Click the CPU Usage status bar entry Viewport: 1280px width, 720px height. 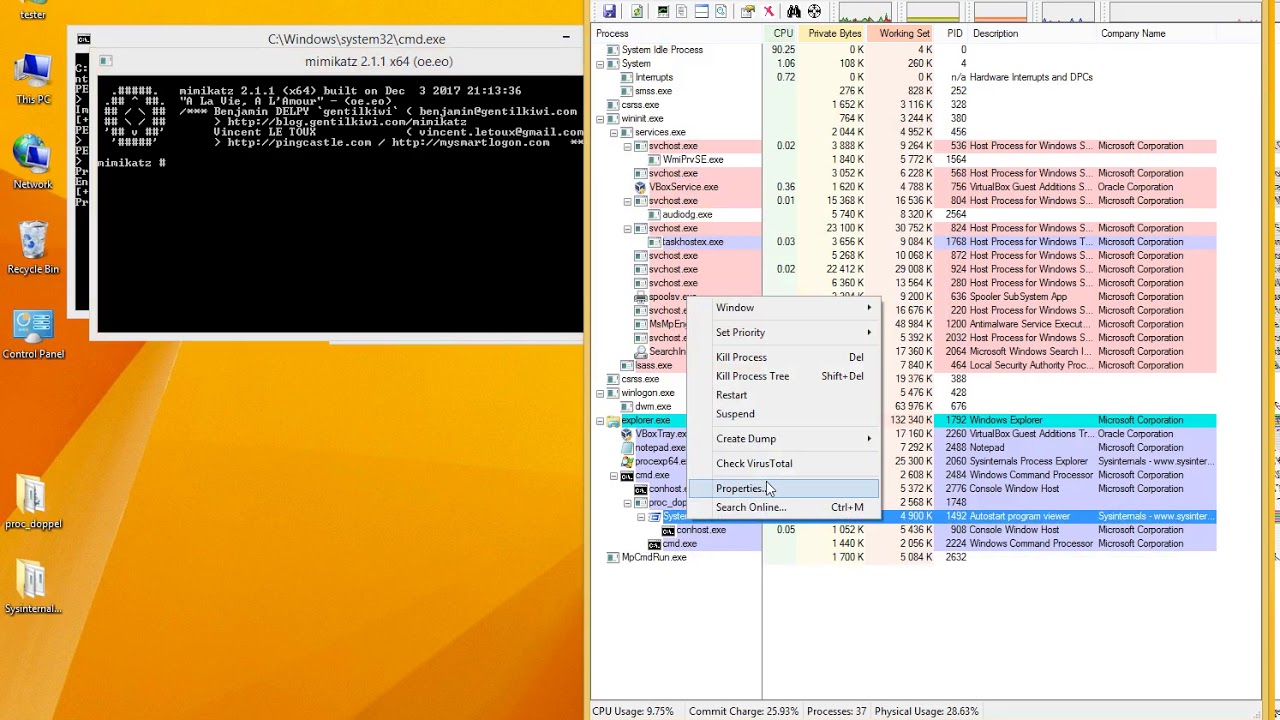pyautogui.click(x=633, y=711)
